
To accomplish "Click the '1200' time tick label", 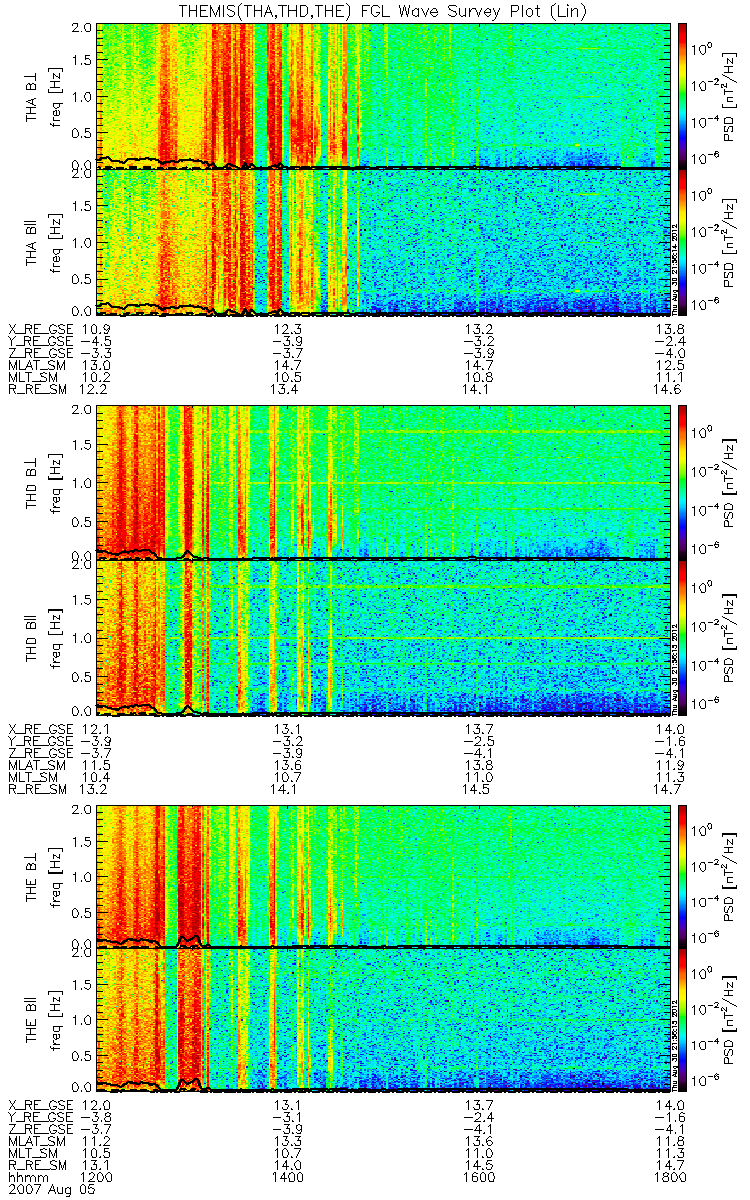I will tap(97, 1178).
